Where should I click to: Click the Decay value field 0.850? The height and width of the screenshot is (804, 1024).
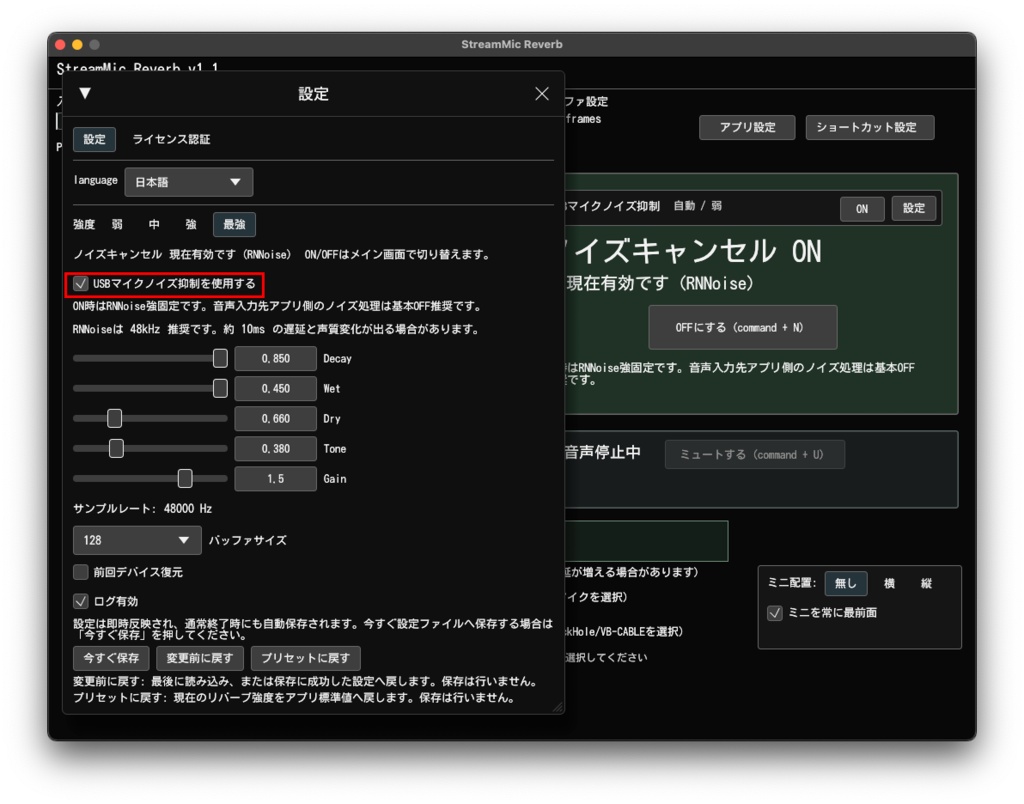[x=276, y=359]
